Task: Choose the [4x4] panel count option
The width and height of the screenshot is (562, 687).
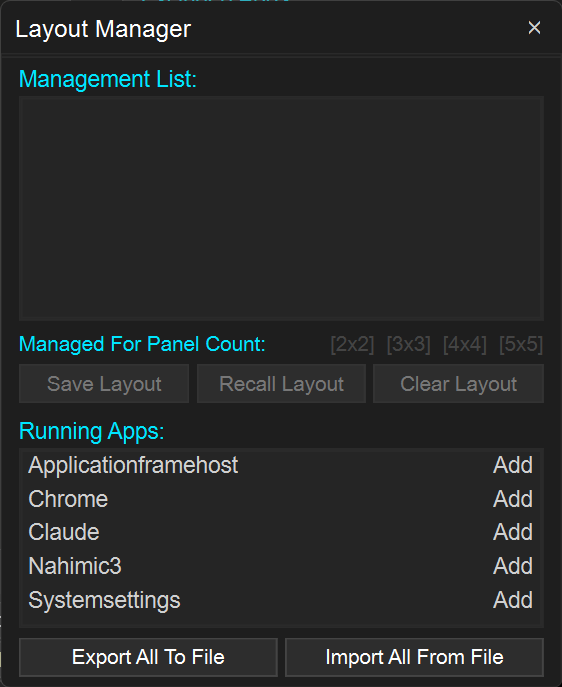Action: click(x=464, y=344)
